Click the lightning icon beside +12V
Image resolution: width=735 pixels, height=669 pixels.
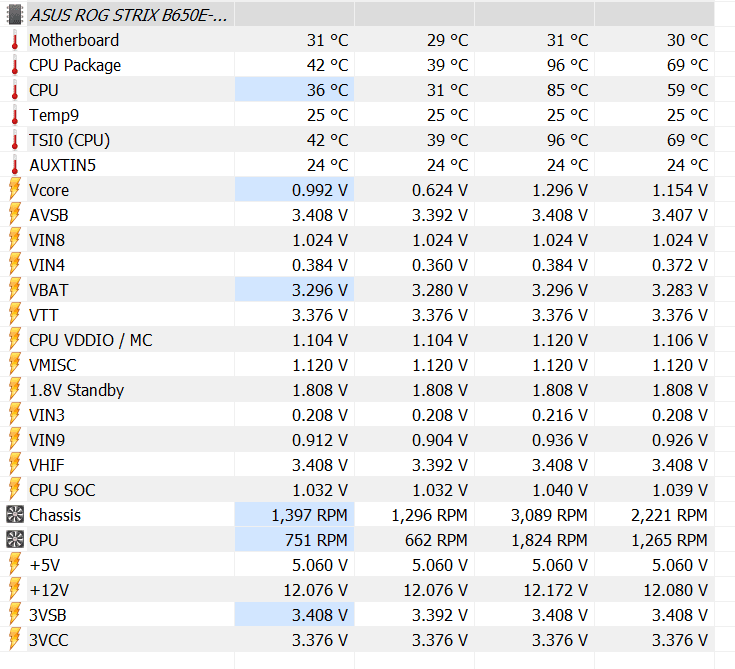pos(15,590)
